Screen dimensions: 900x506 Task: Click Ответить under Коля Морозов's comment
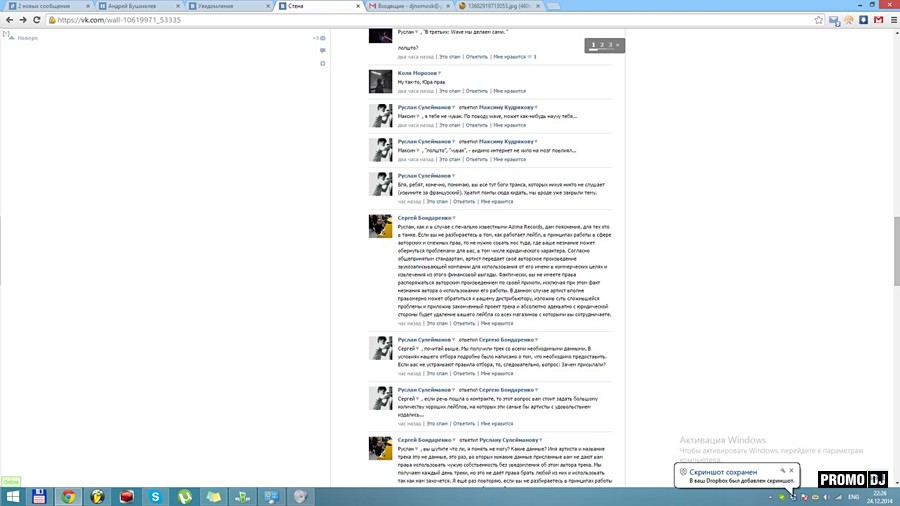click(476, 91)
